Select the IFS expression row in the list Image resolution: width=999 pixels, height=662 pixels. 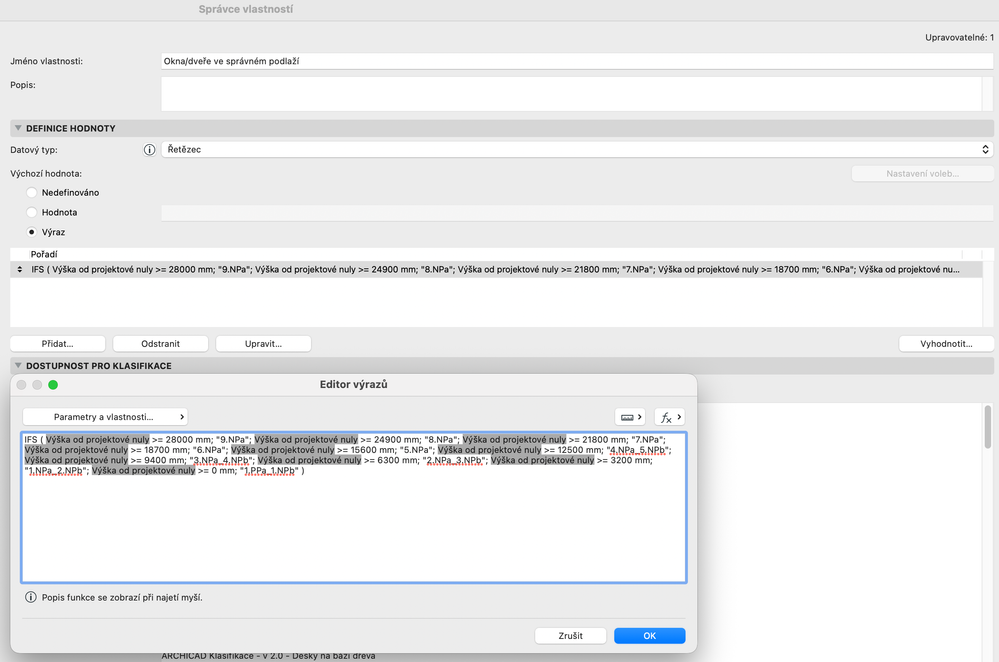(496, 270)
